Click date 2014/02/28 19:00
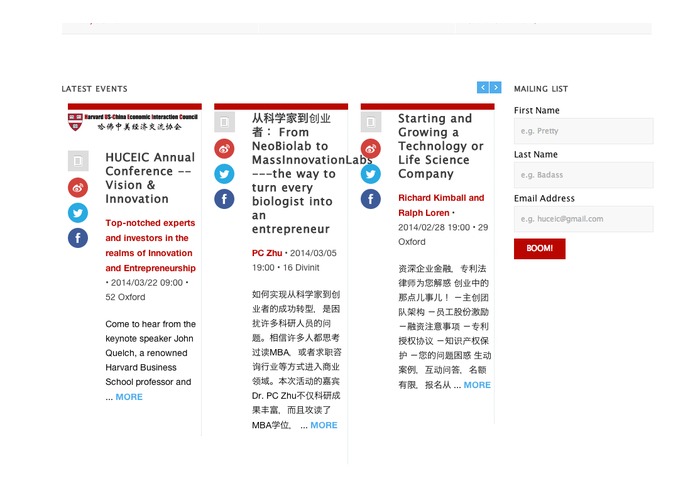Image resolution: width=695 pixels, height=494 pixels. click(434, 227)
